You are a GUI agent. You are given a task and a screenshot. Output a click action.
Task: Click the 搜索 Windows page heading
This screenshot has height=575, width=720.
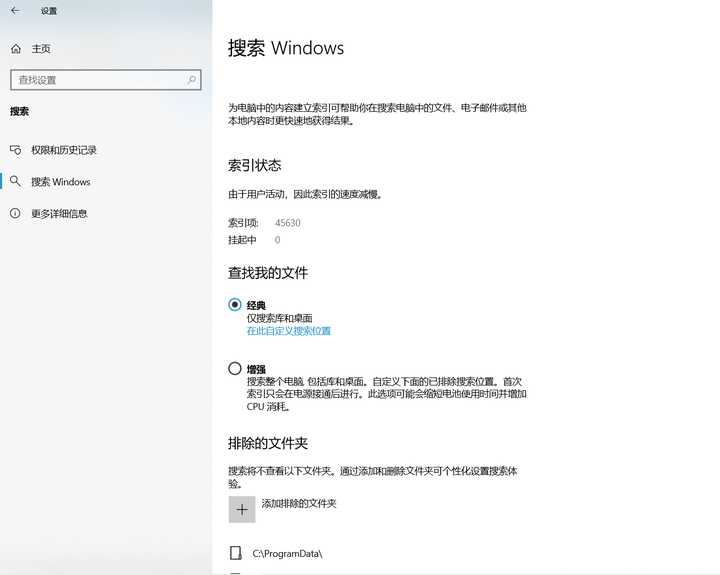pos(286,48)
